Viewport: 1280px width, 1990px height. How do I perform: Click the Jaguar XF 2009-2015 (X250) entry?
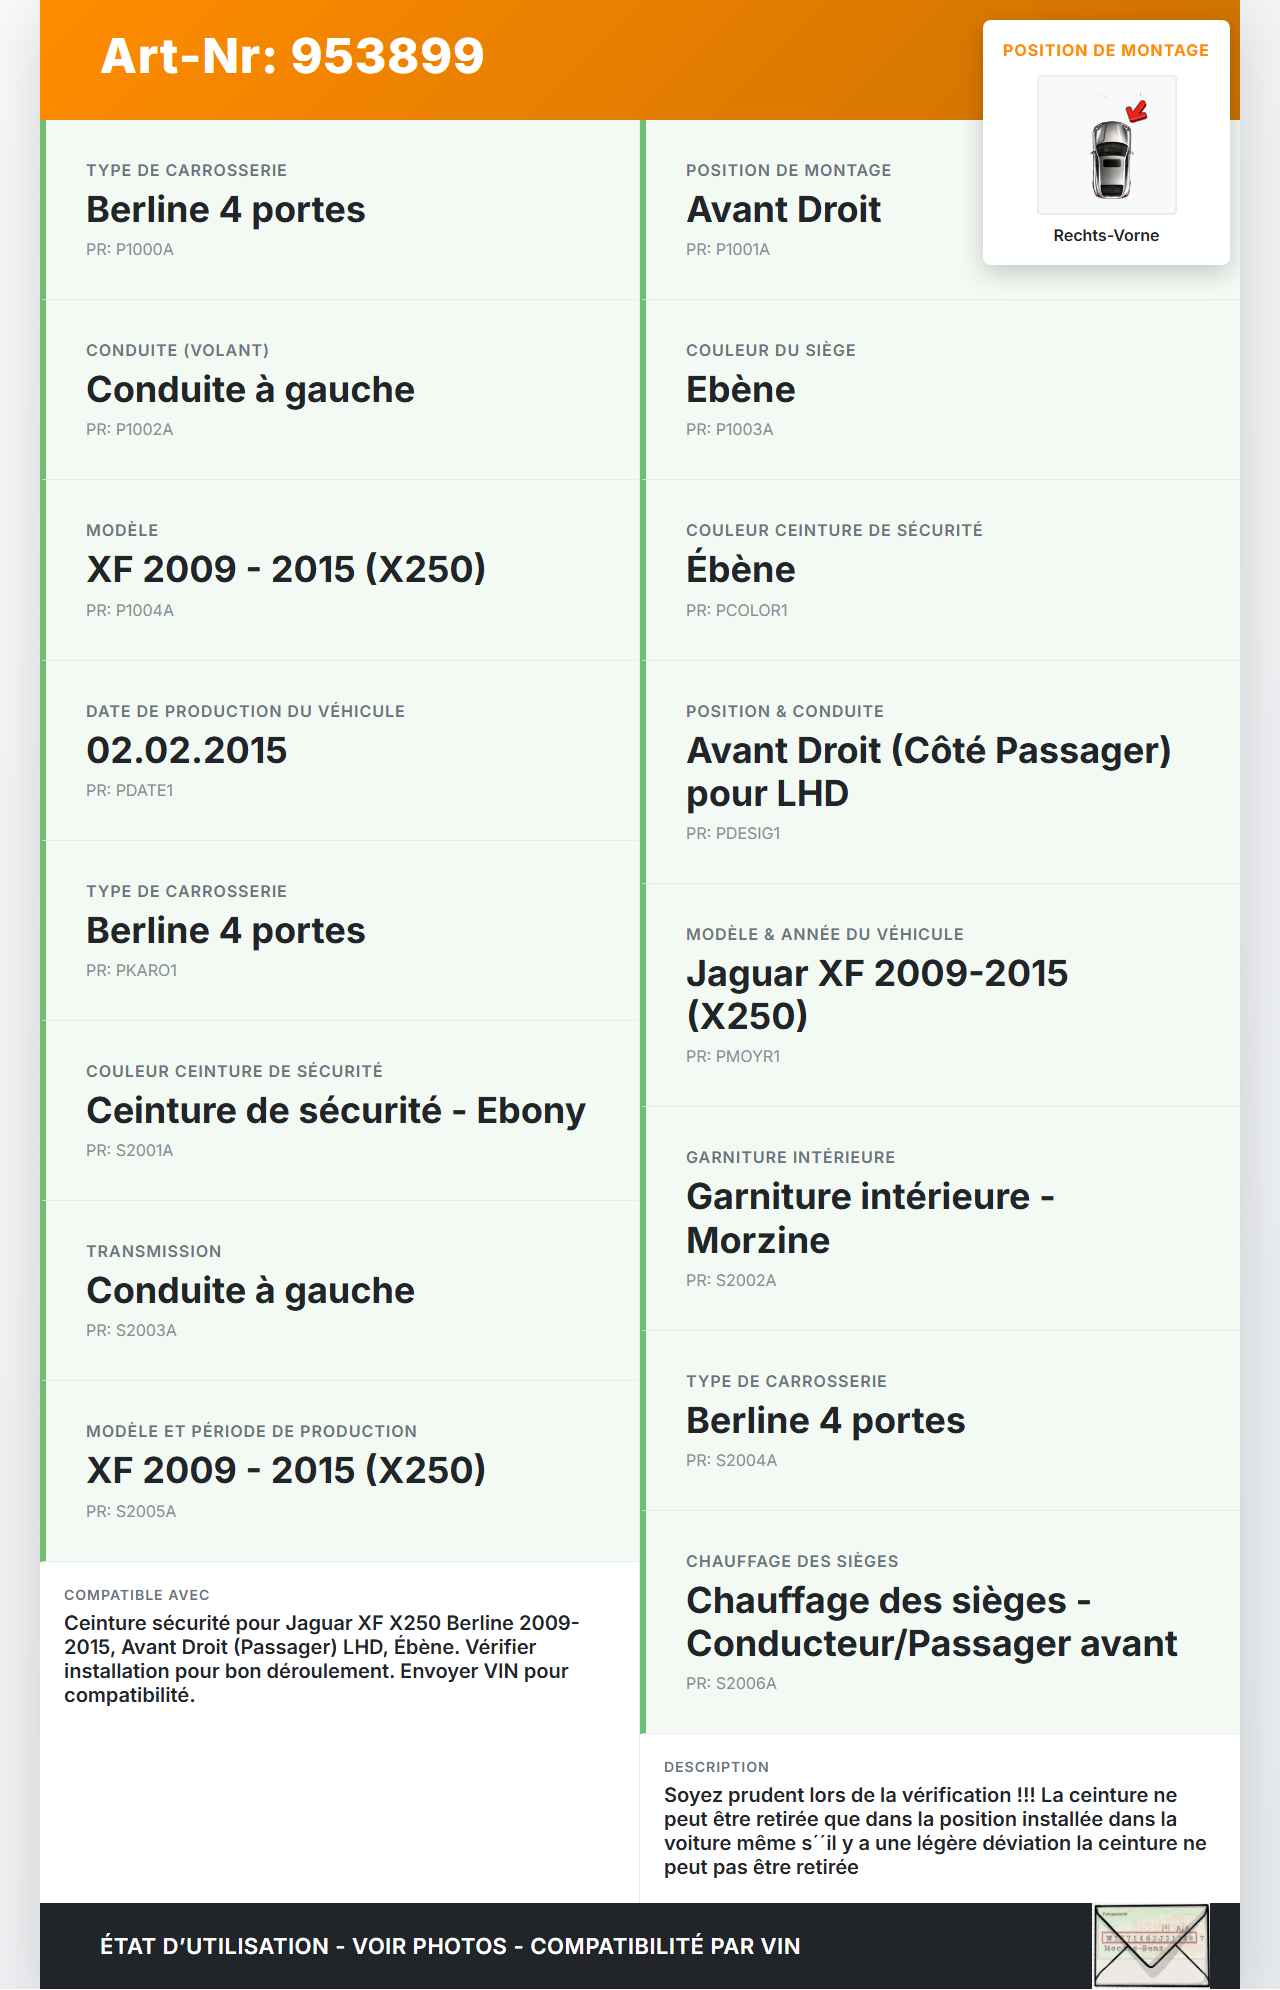[876, 994]
